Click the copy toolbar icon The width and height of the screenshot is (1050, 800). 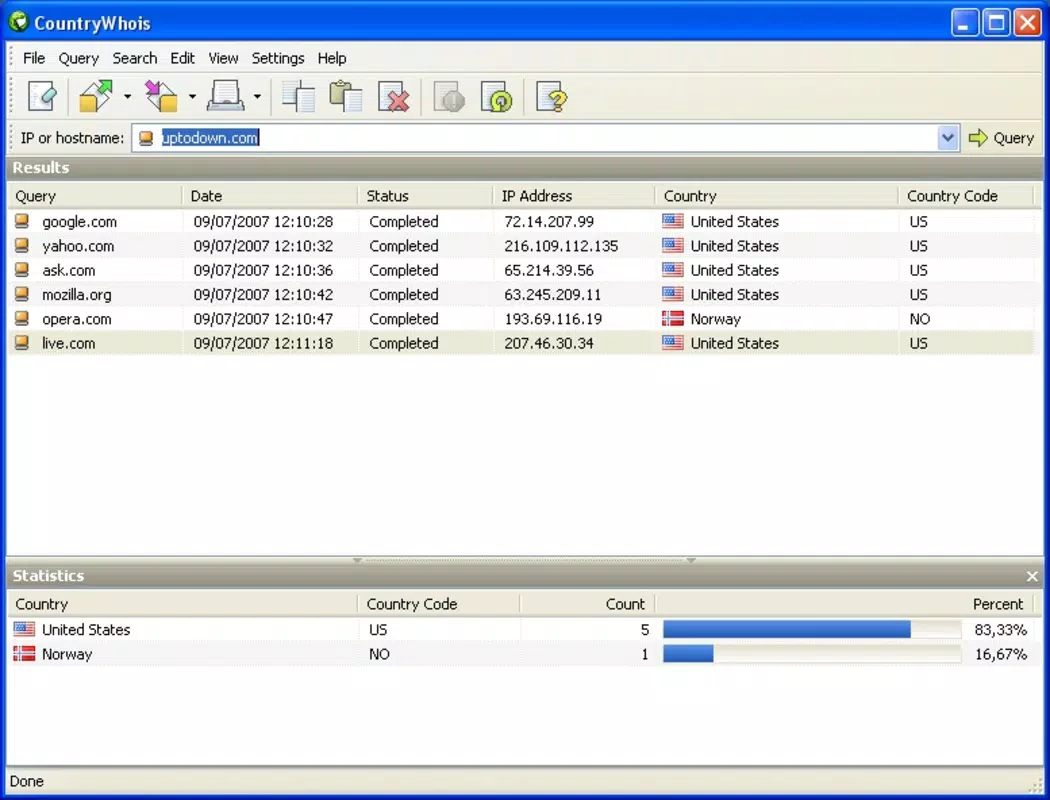299,97
